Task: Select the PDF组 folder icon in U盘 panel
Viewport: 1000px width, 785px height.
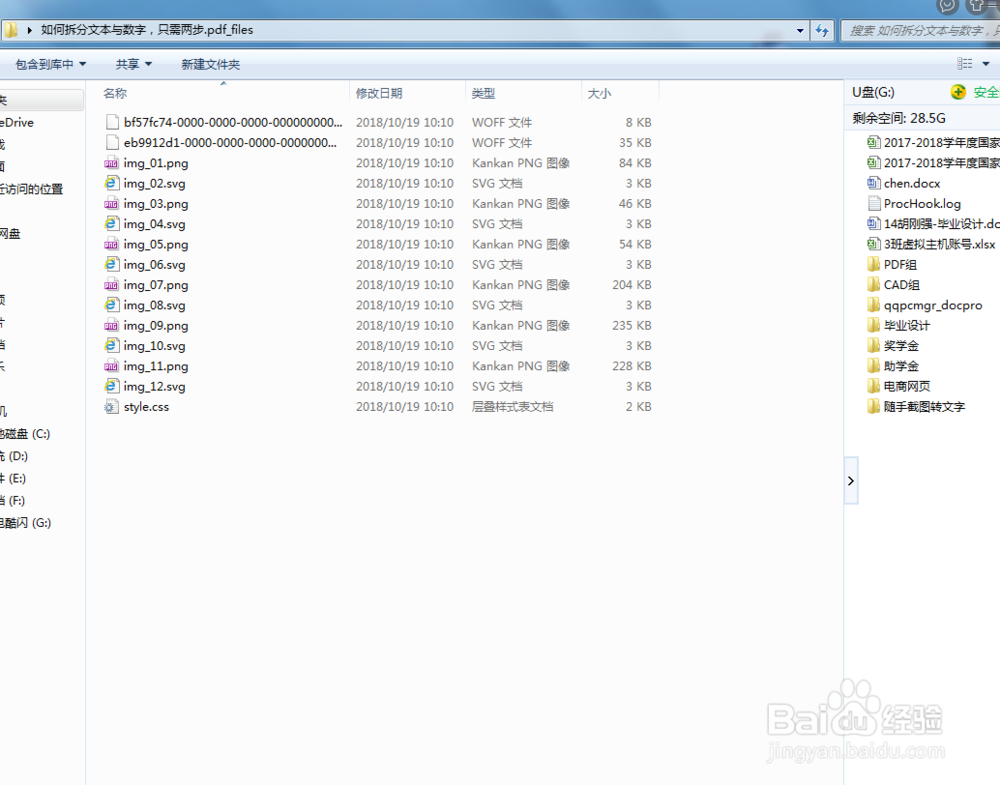Action: (874, 265)
